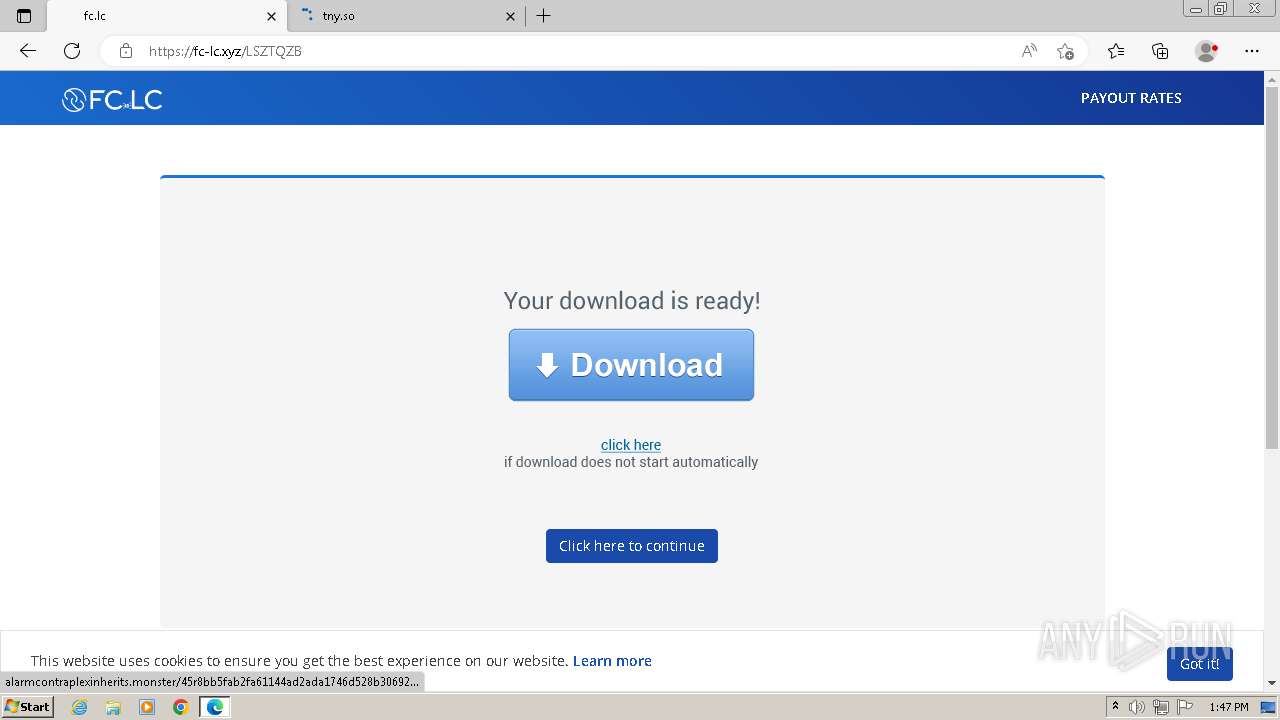
Task: Open a new browser tab
Action: click(x=544, y=16)
